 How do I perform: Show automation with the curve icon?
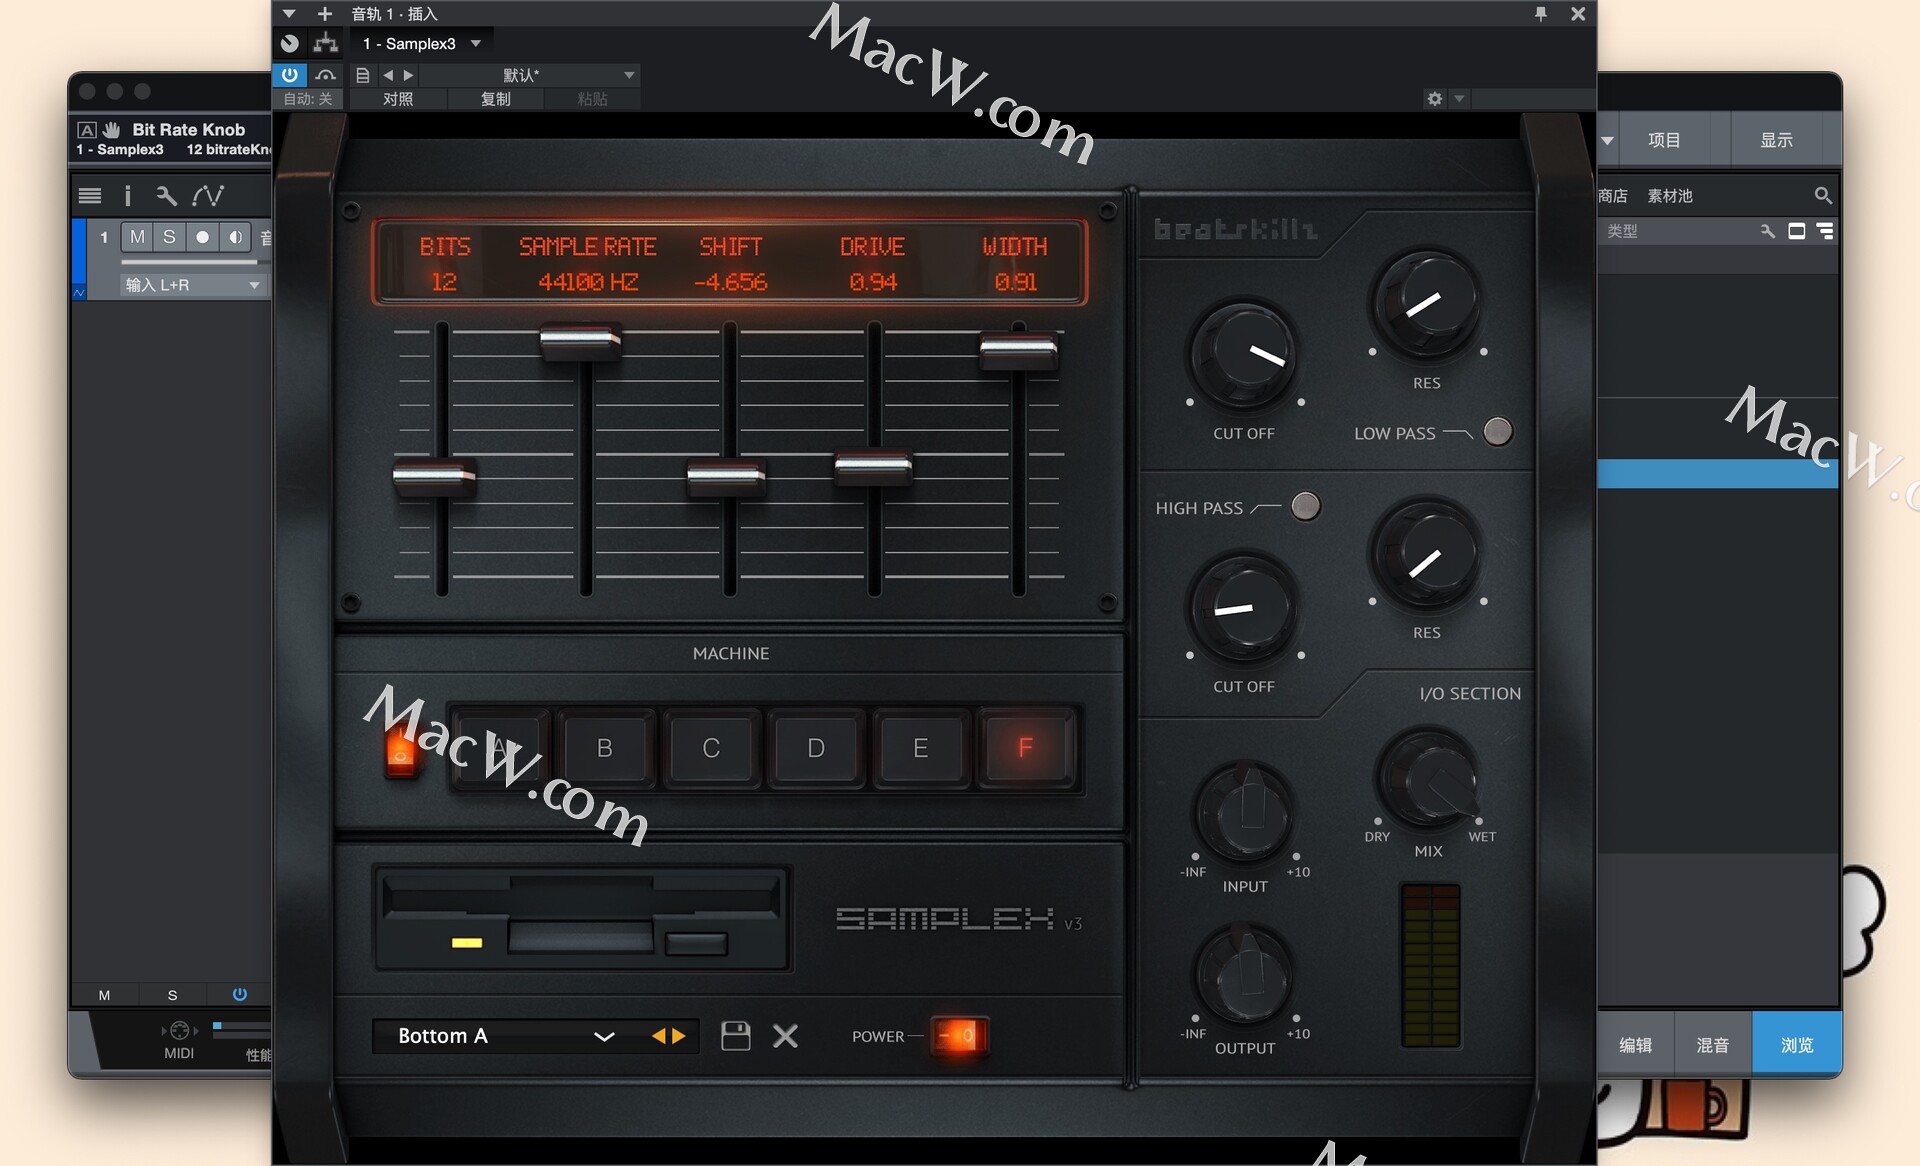pyautogui.click(x=208, y=195)
